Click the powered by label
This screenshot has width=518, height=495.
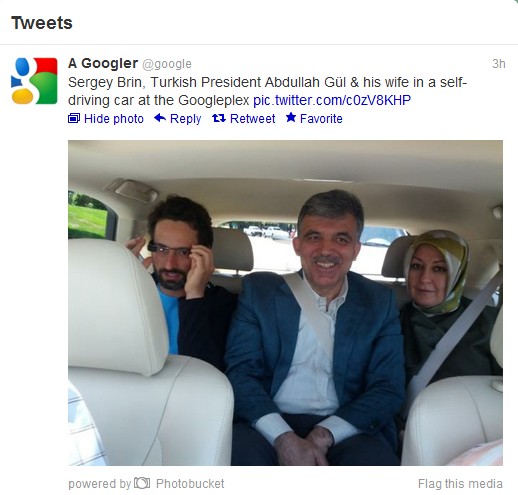click(99, 484)
